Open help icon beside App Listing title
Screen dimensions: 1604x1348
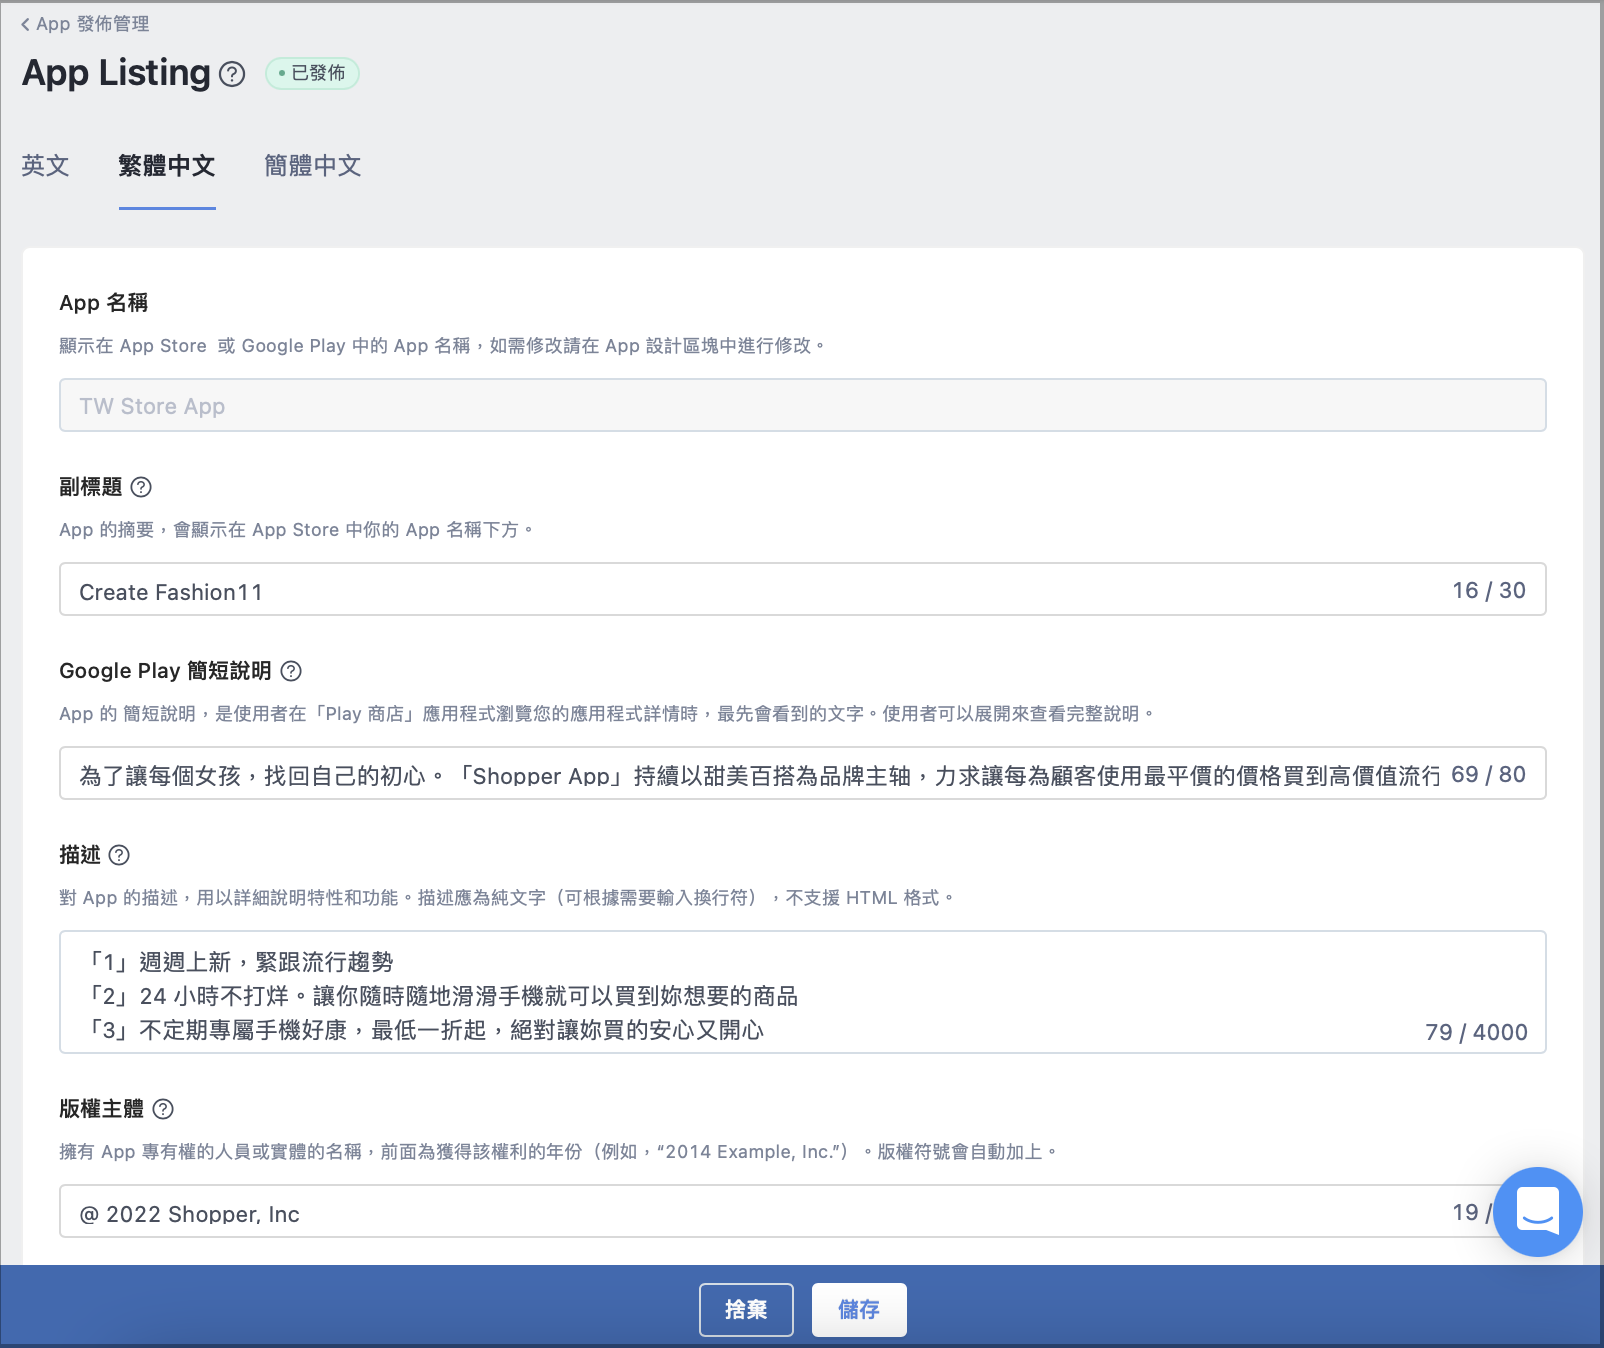(x=232, y=74)
